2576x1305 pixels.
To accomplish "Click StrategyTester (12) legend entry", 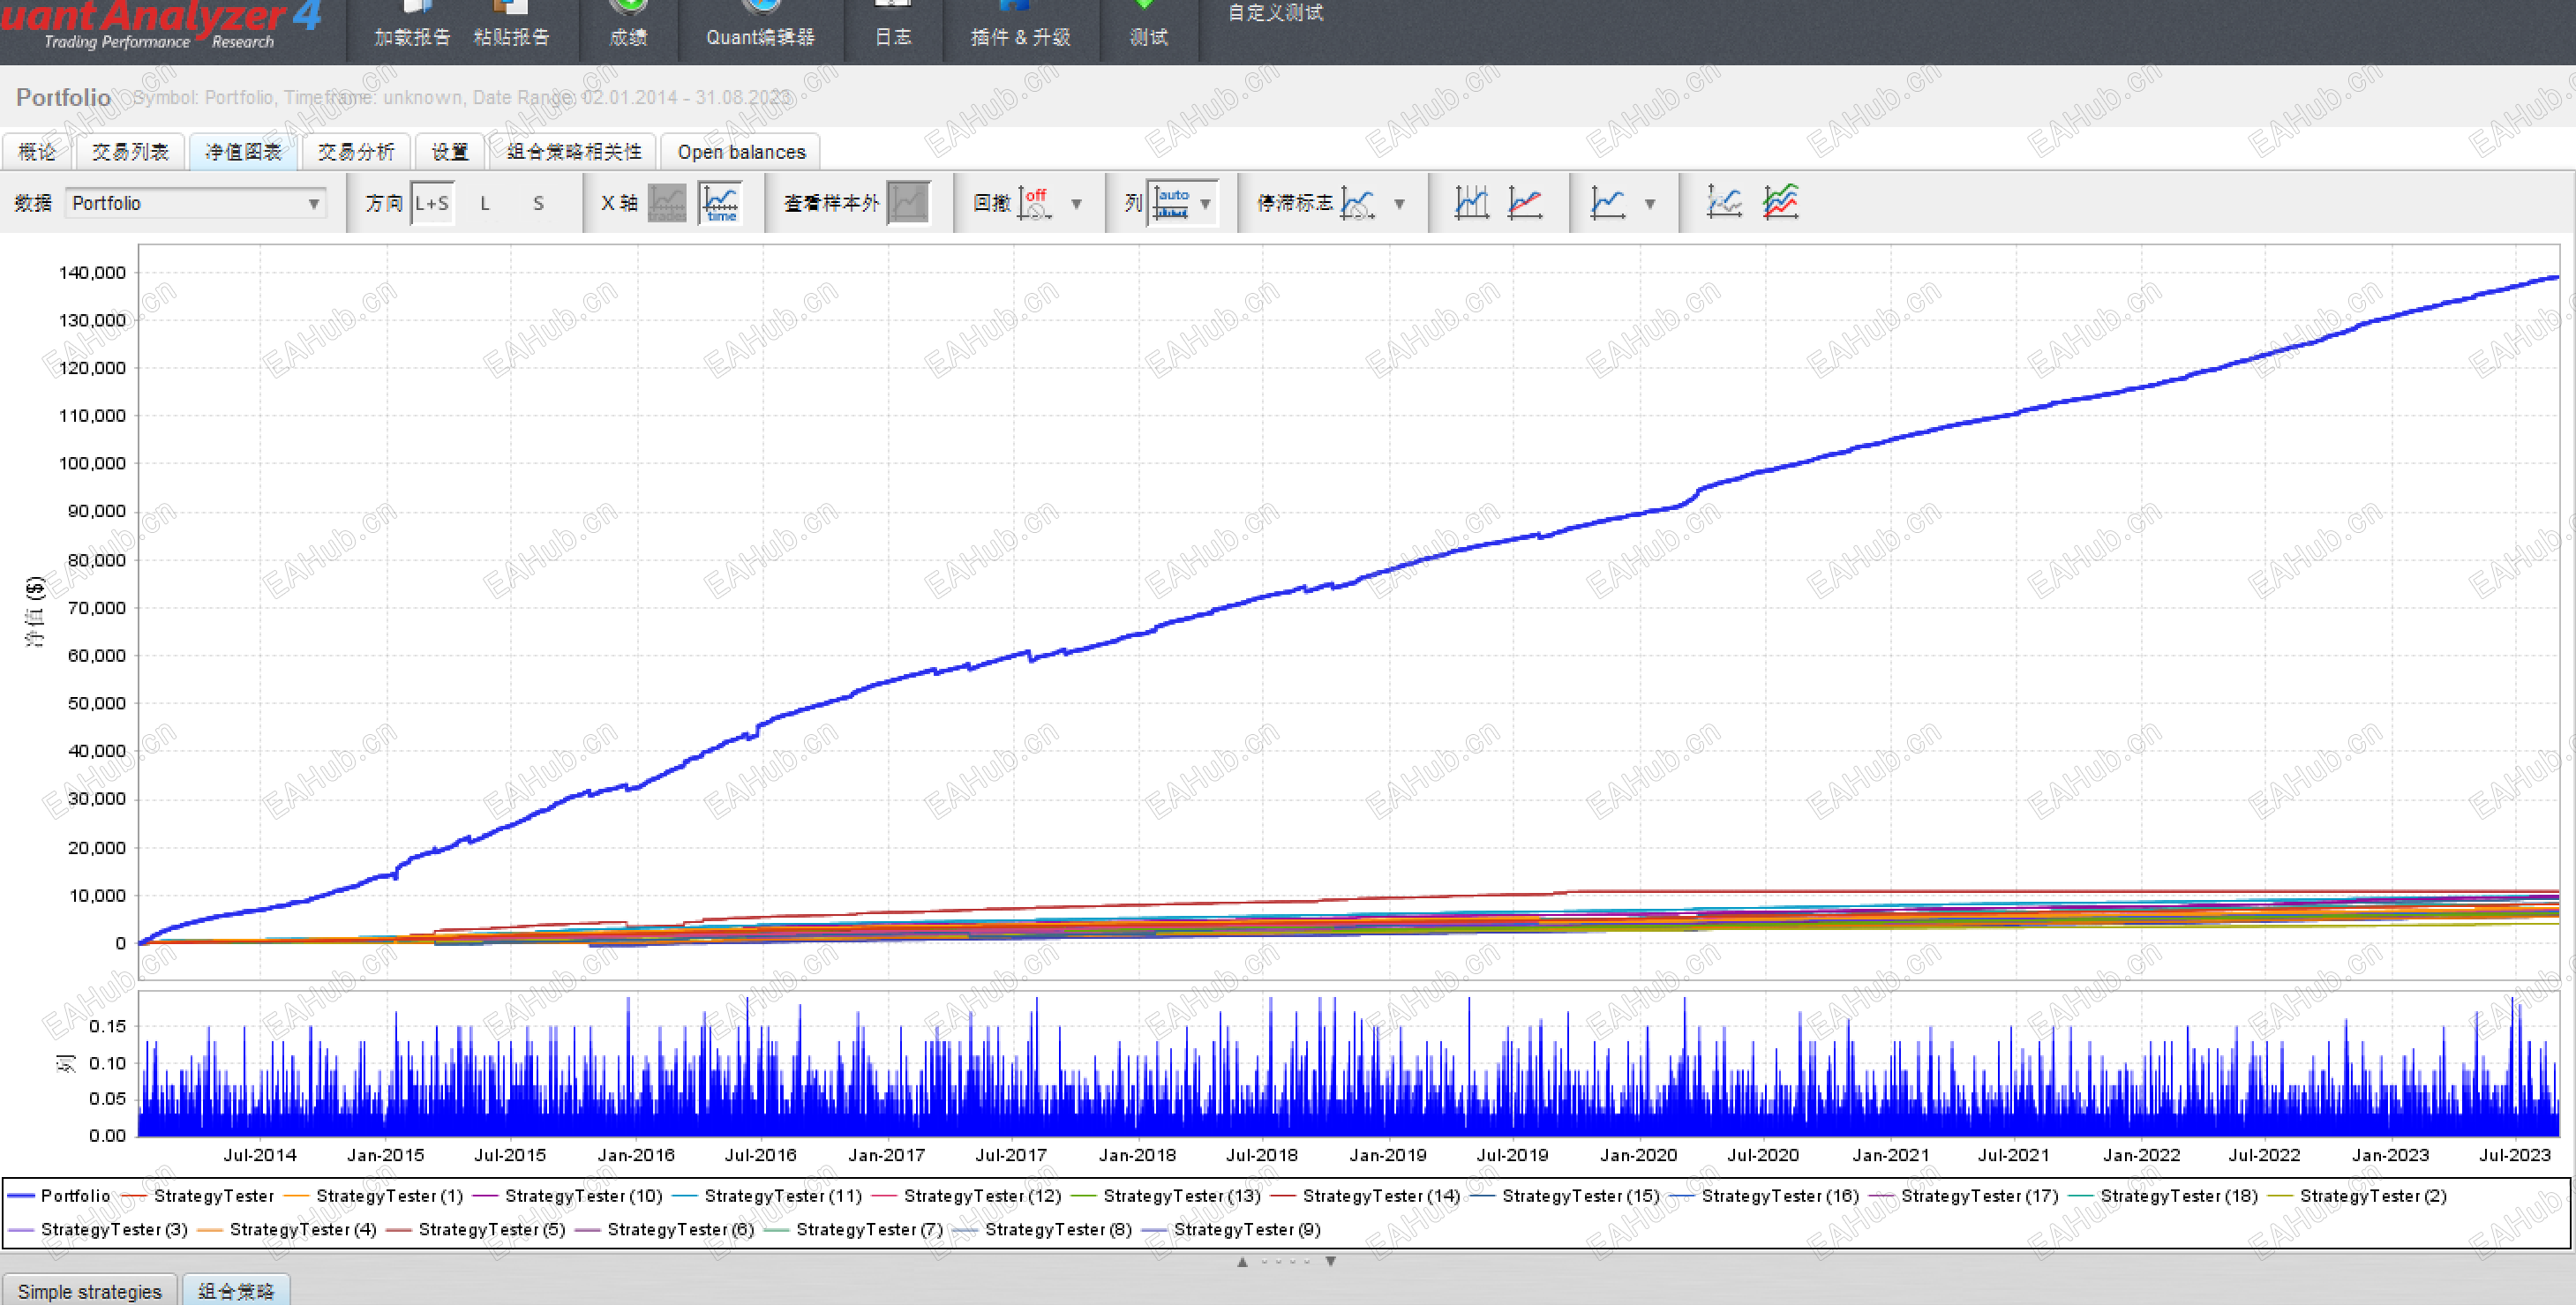I will coord(967,1196).
